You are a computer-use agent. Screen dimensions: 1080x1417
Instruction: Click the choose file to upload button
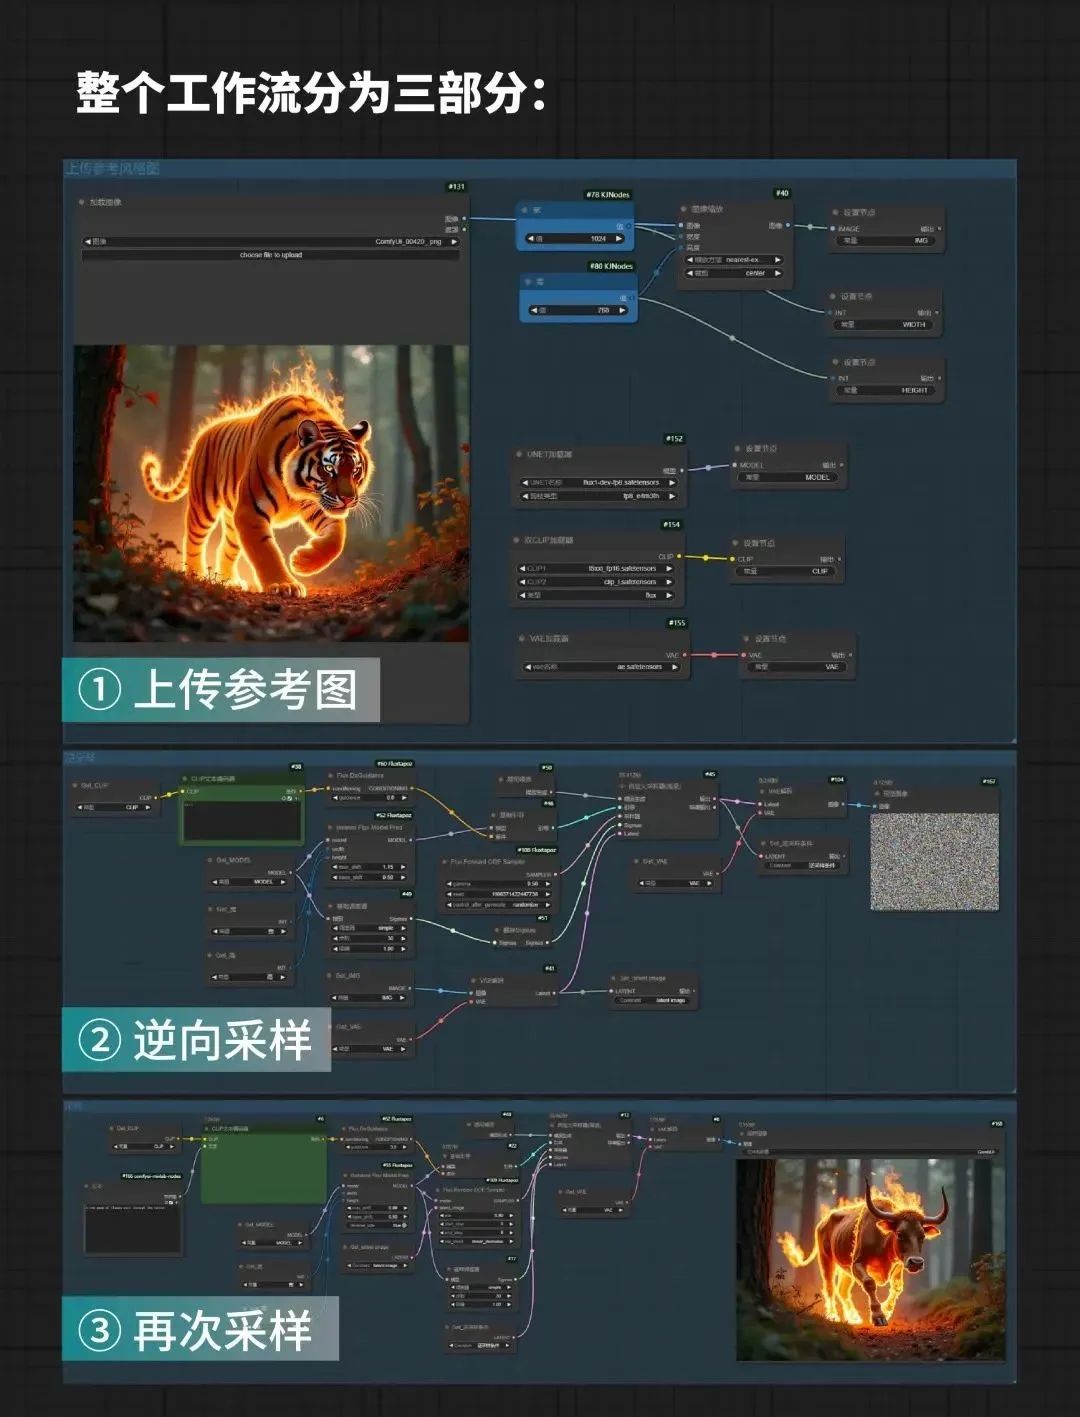[x=270, y=255]
